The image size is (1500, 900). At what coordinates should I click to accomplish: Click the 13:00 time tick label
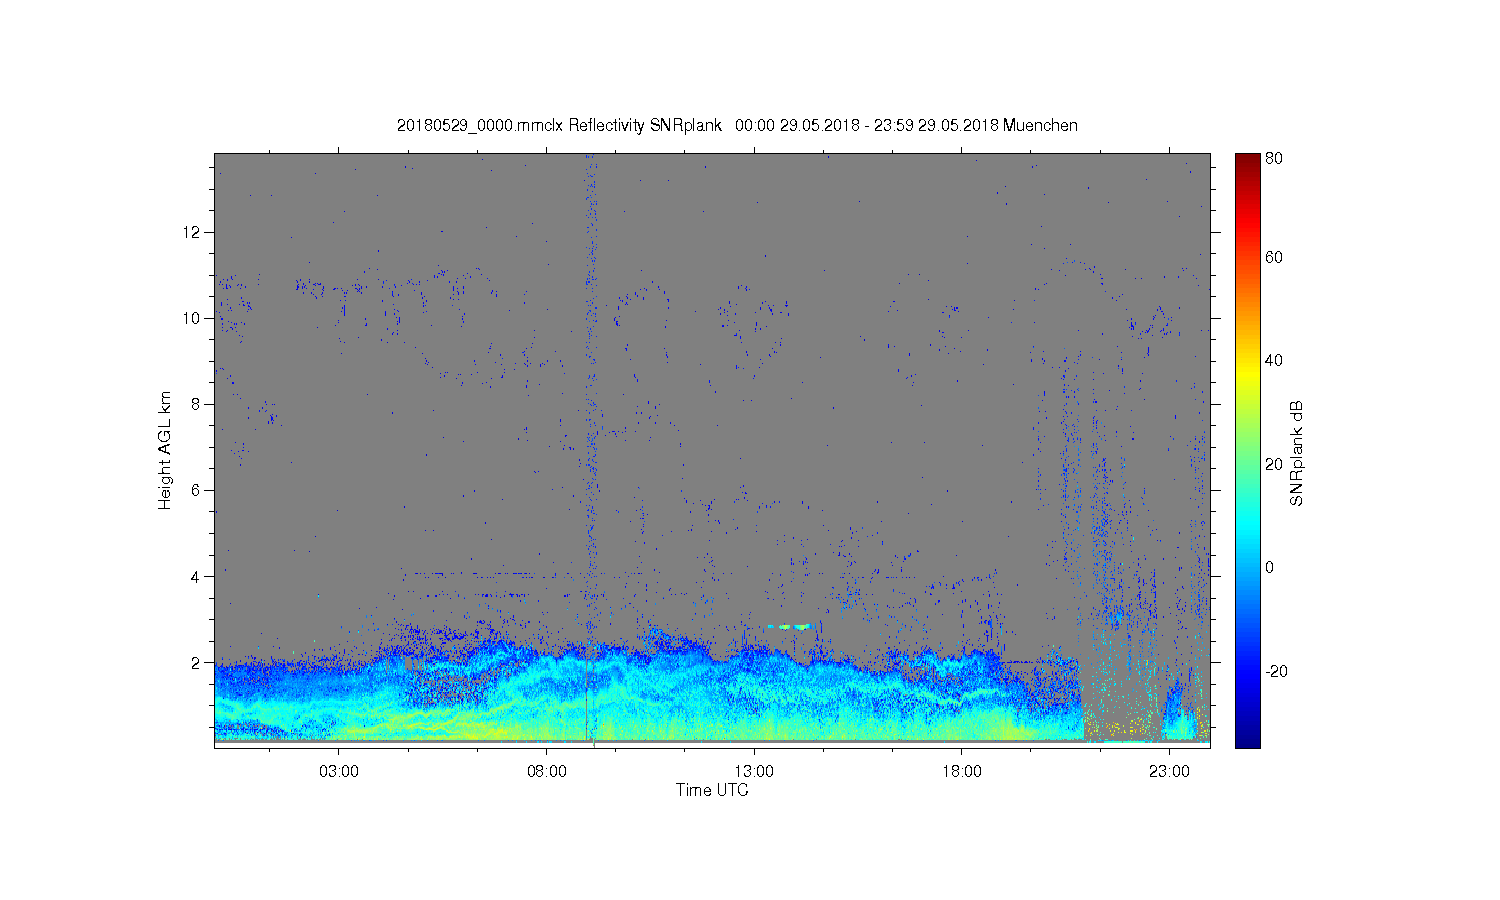pyautogui.click(x=754, y=772)
